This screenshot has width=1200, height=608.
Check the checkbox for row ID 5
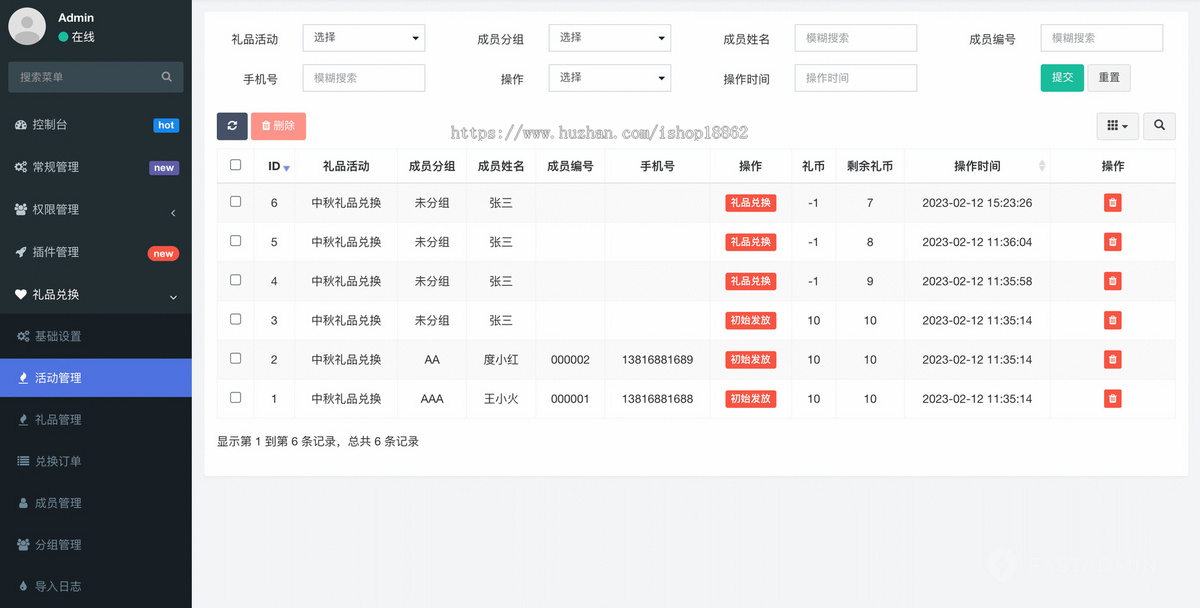[x=235, y=241]
